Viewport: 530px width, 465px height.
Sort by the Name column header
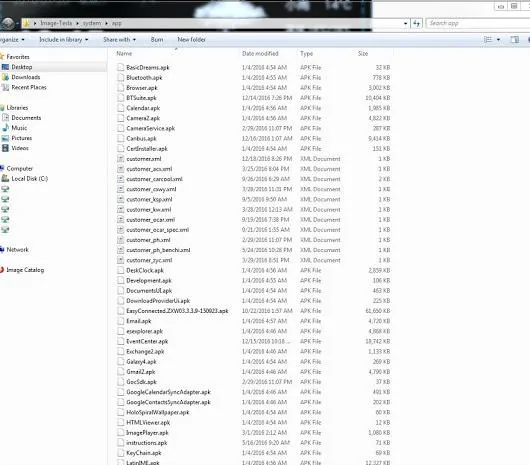[x=124, y=53]
